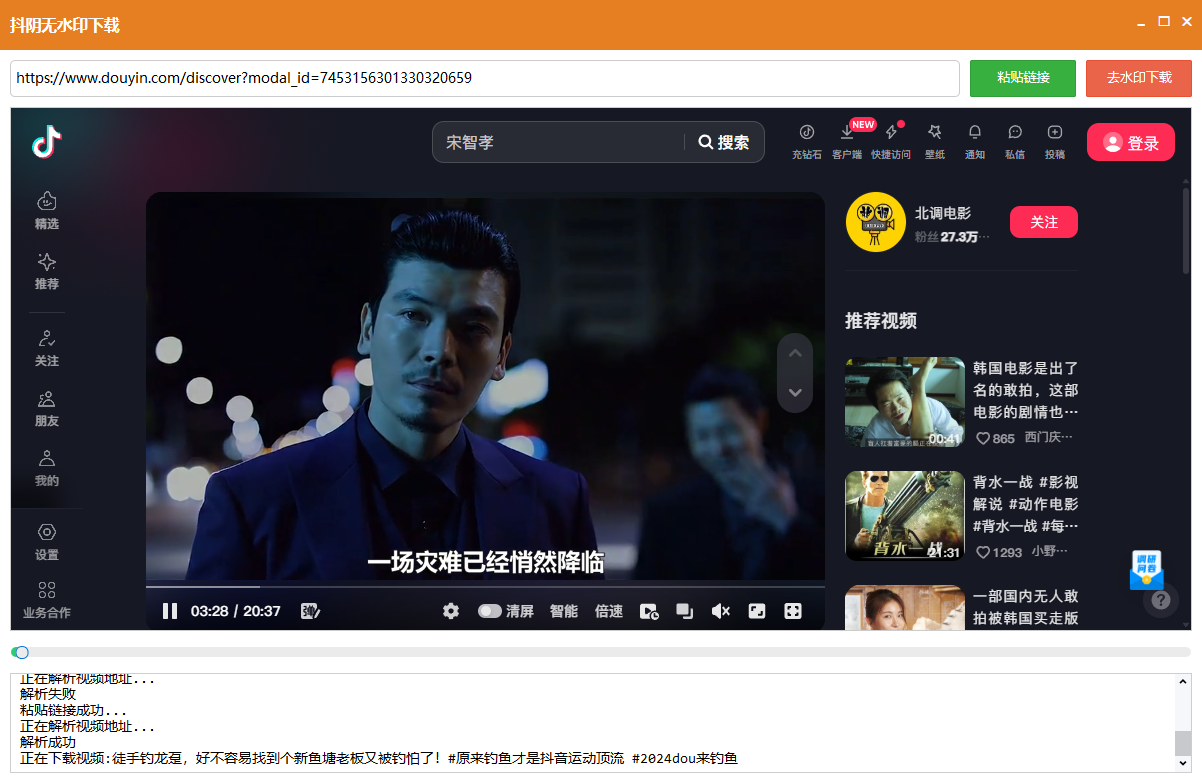Click the 推荐视频 section heading
The width and height of the screenshot is (1202, 783).
(x=881, y=321)
